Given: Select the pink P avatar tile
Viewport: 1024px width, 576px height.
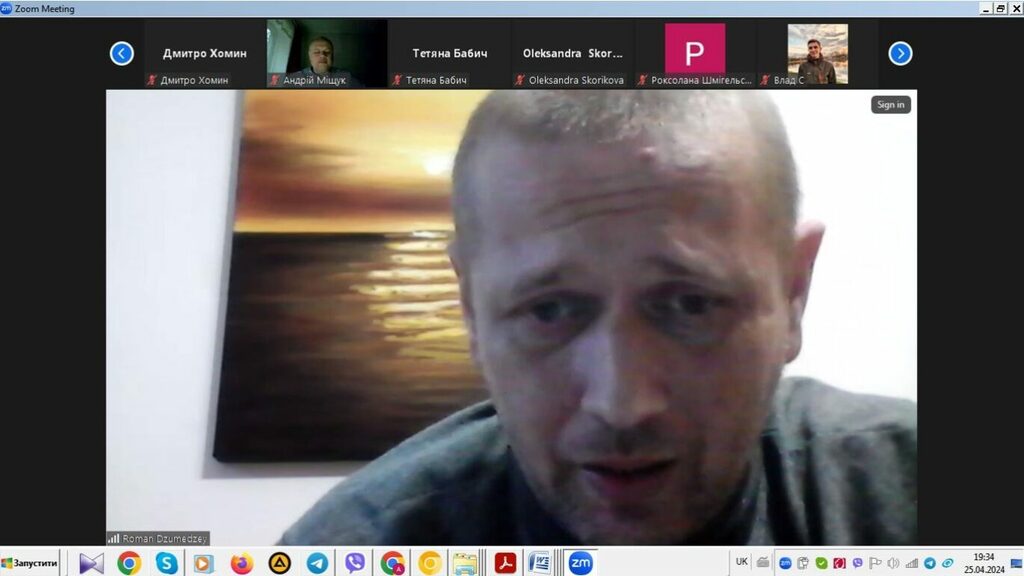Looking at the screenshot, I should tap(694, 50).
